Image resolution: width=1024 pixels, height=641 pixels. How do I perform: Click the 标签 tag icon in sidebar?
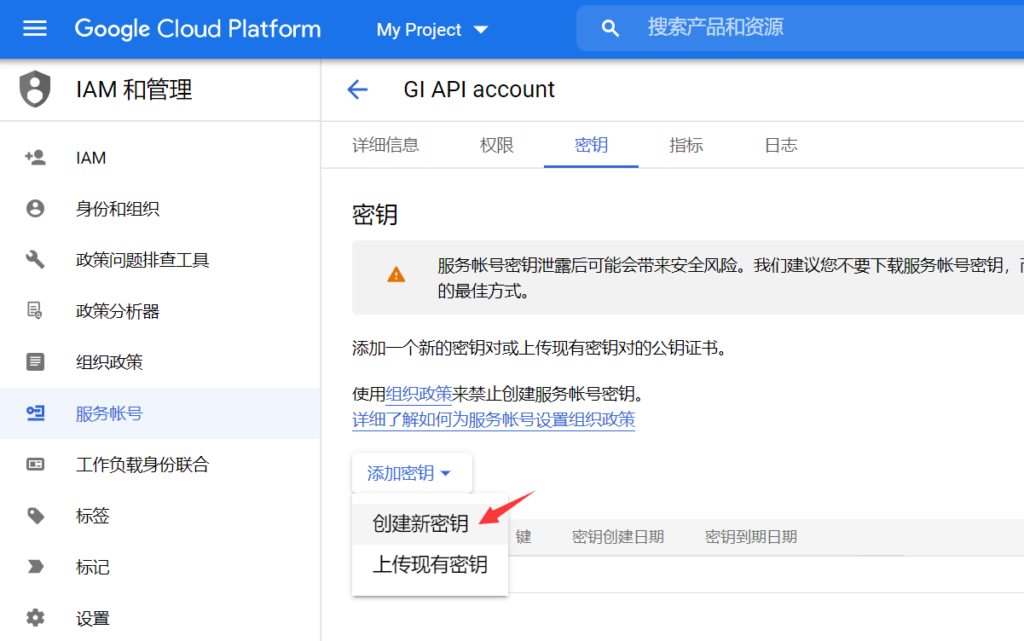point(35,516)
